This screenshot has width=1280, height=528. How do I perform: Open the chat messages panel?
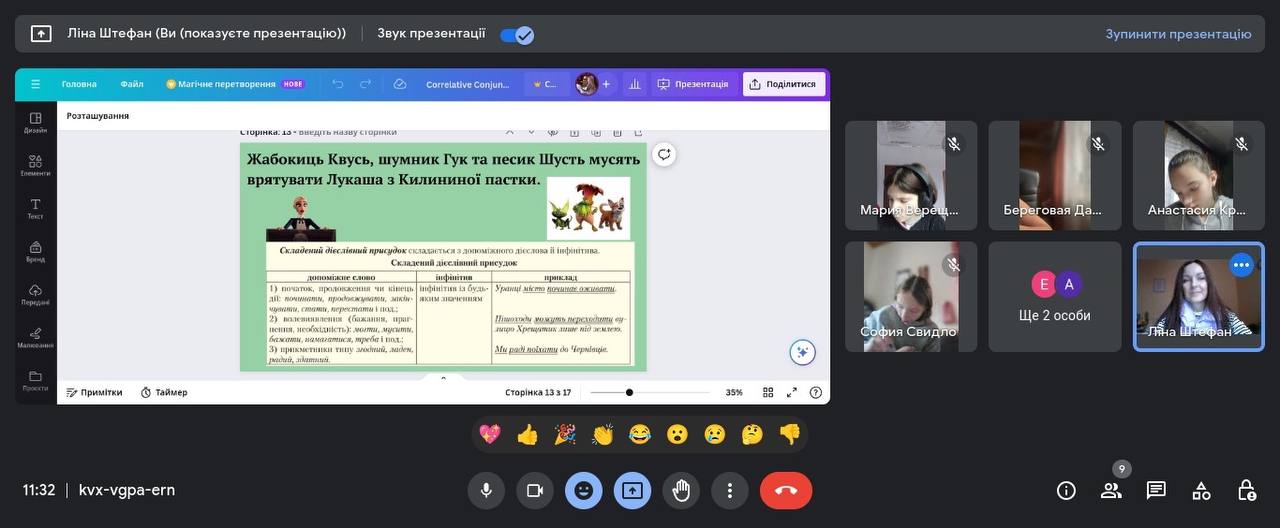click(x=1156, y=490)
